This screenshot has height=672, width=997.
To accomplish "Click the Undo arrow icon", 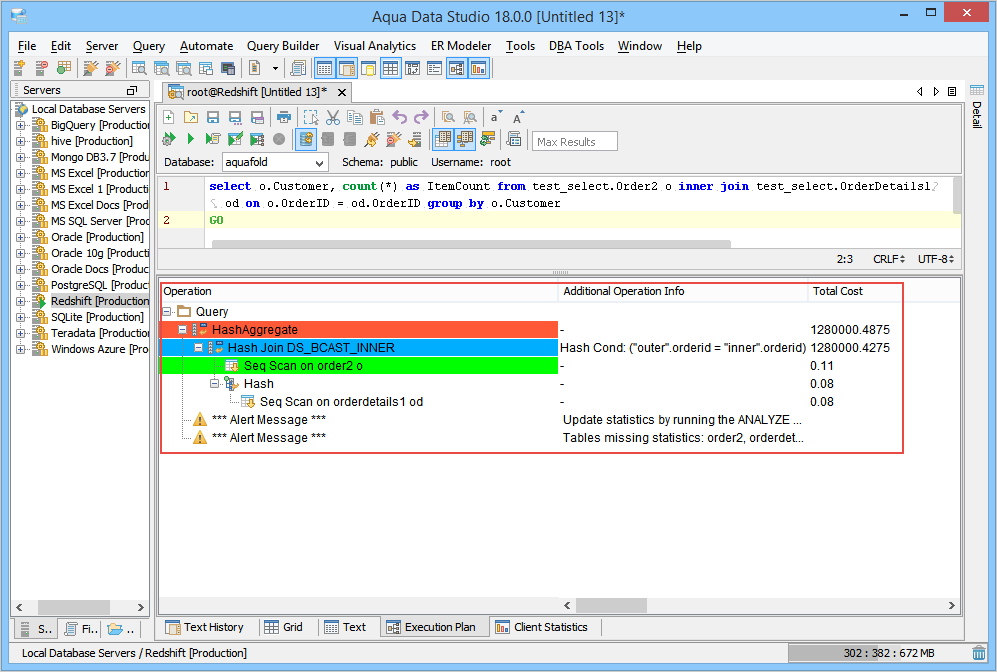I will click(x=399, y=117).
